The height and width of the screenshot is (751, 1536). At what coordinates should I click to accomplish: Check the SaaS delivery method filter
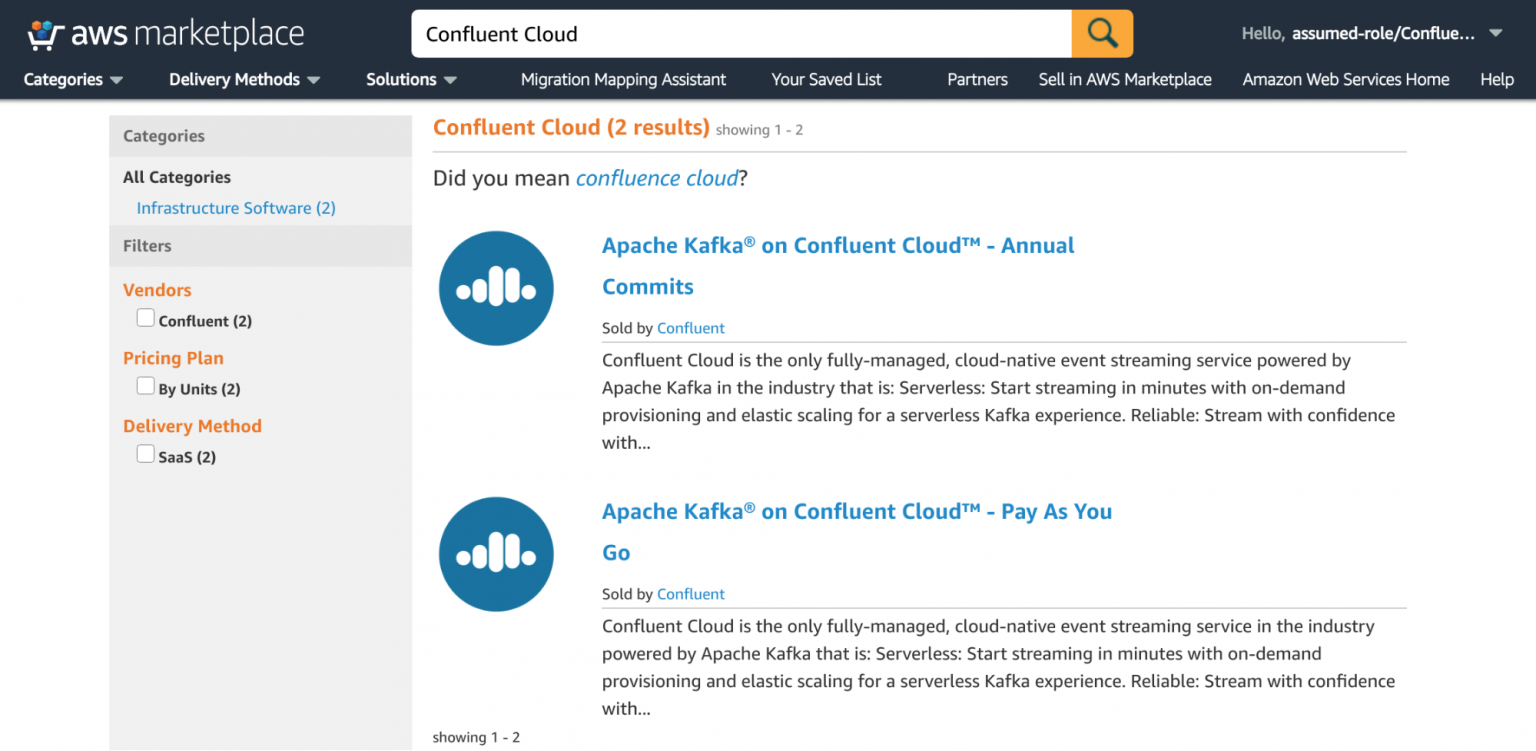tap(145, 453)
